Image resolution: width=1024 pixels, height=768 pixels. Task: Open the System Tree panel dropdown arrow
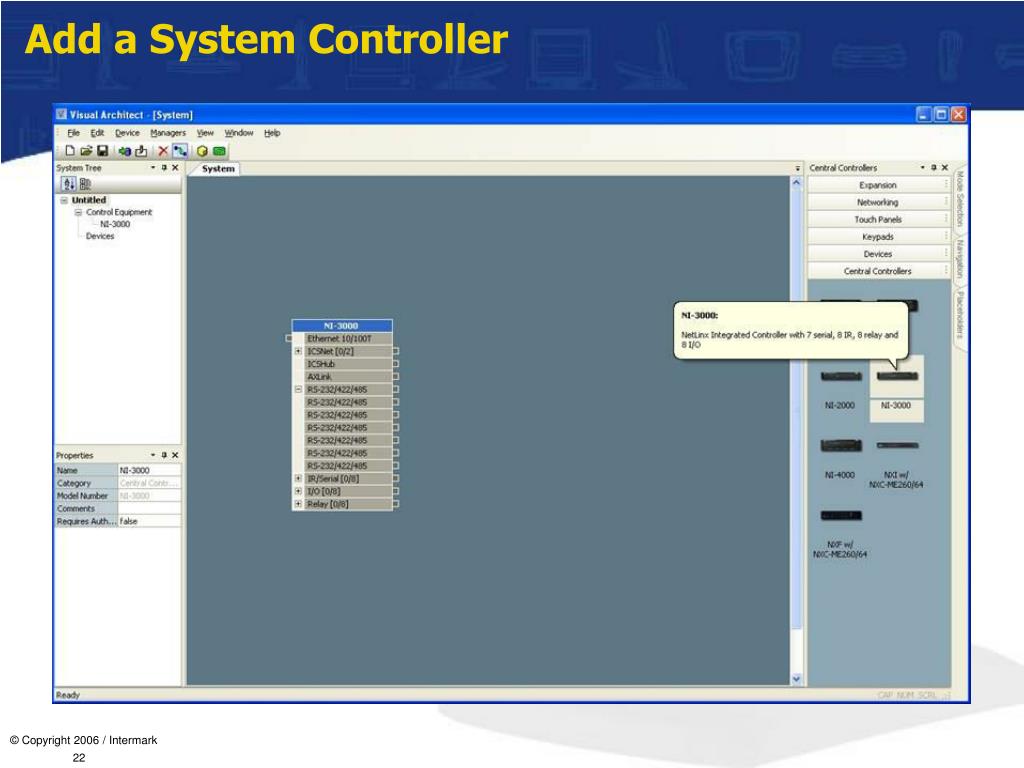click(x=153, y=168)
